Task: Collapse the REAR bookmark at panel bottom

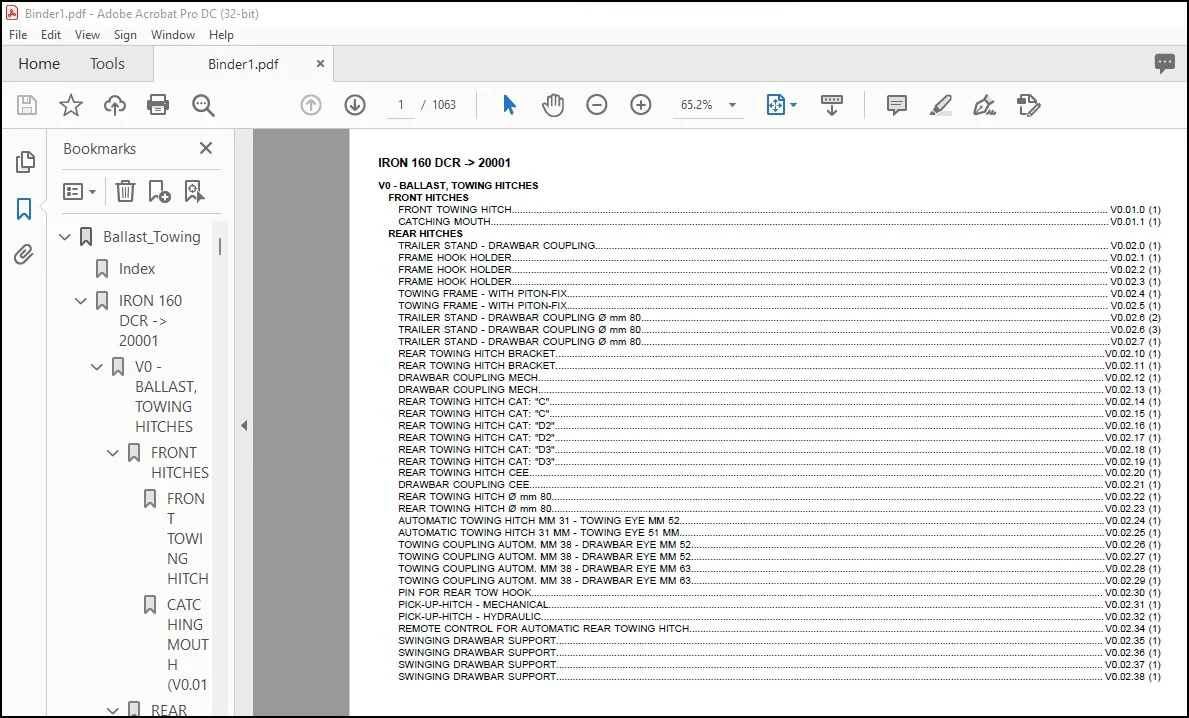Action: coord(113,710)
